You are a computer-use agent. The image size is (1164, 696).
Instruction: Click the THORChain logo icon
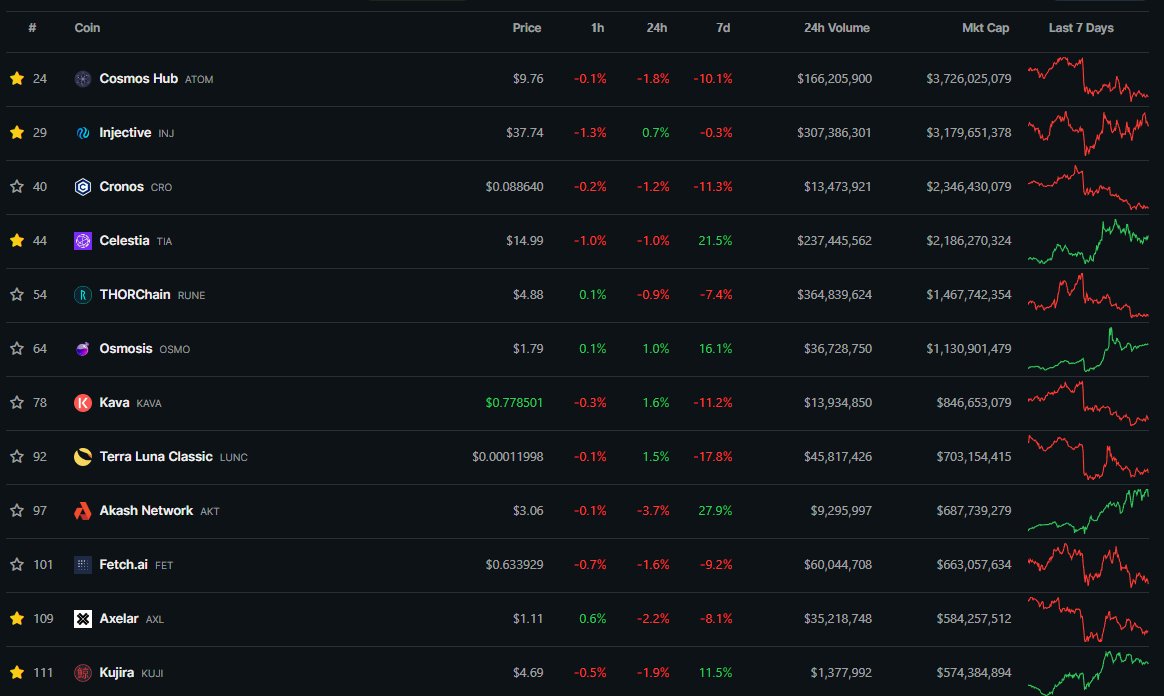[x=82, y=295]
